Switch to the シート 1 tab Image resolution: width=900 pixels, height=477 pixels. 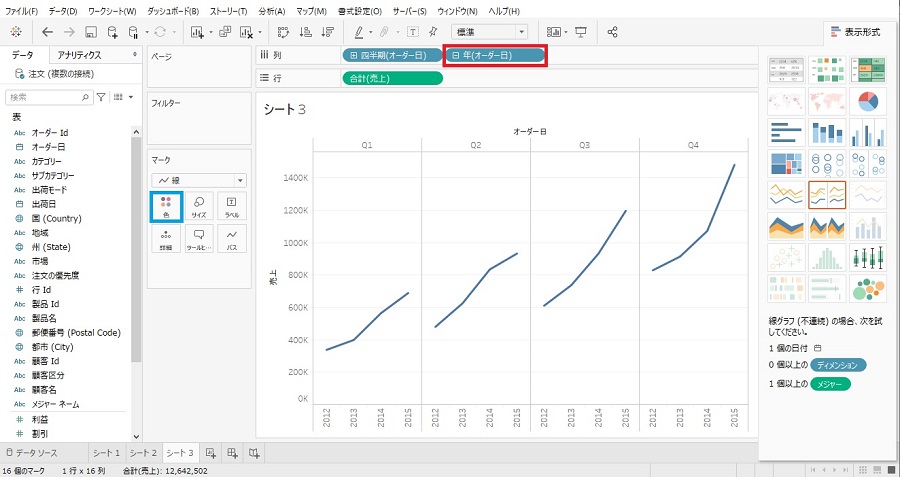105,454
